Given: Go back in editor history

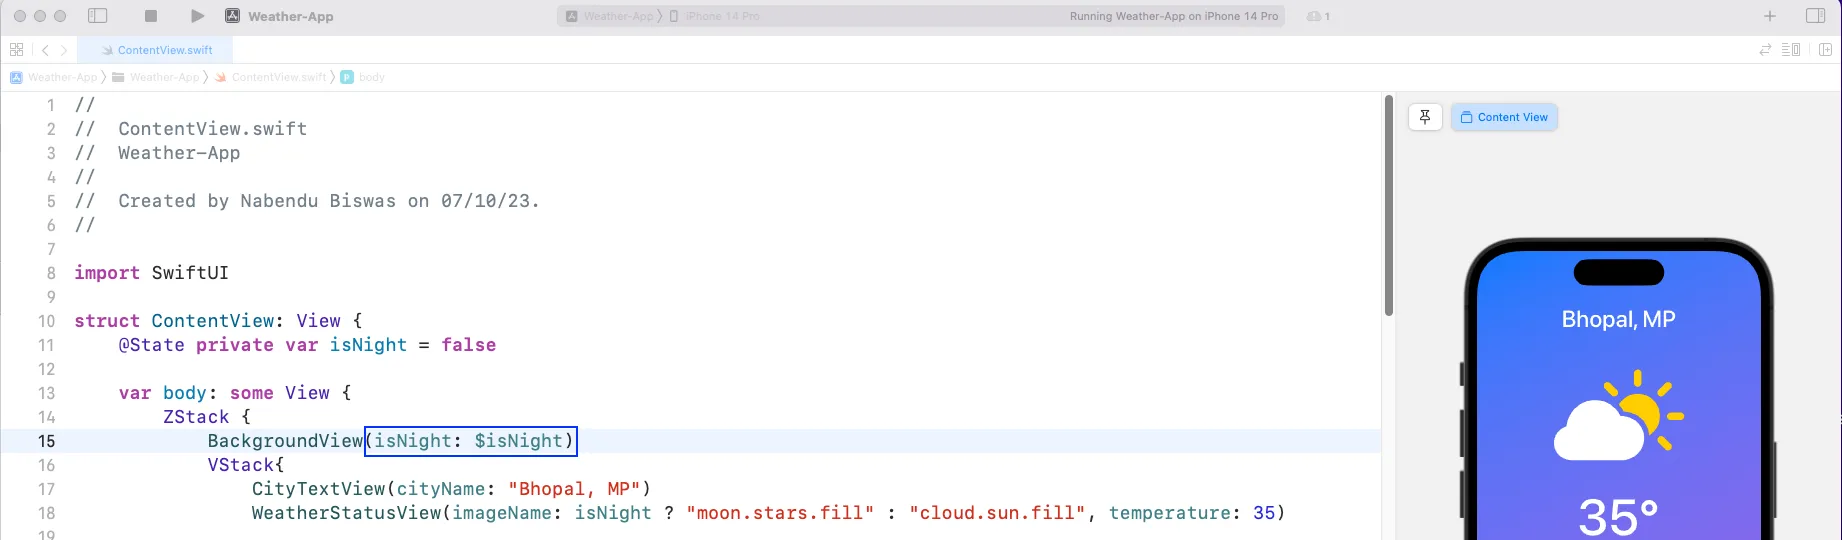Looking at the screenshot, I should tap(45, 49).
